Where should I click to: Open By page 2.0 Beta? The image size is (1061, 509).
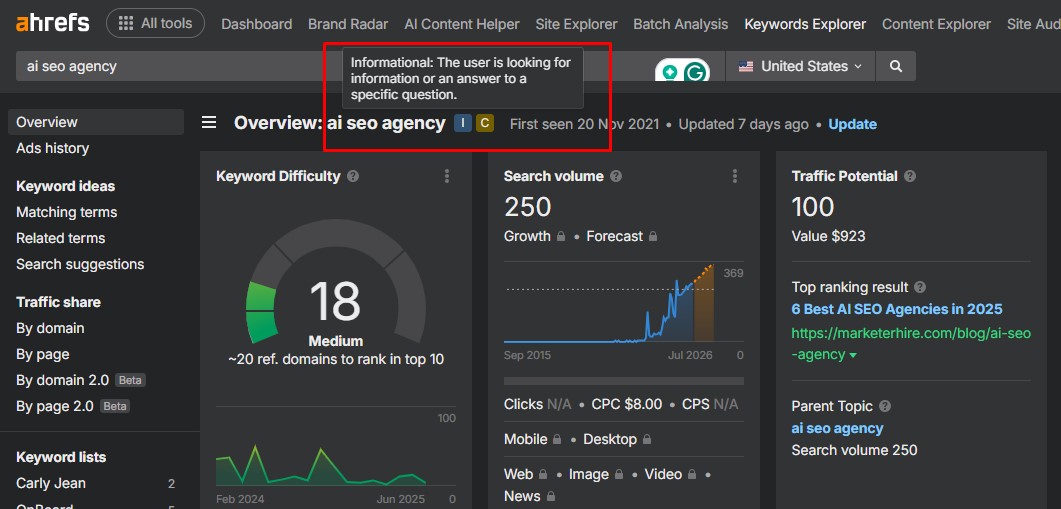click(x=72, y=406)
